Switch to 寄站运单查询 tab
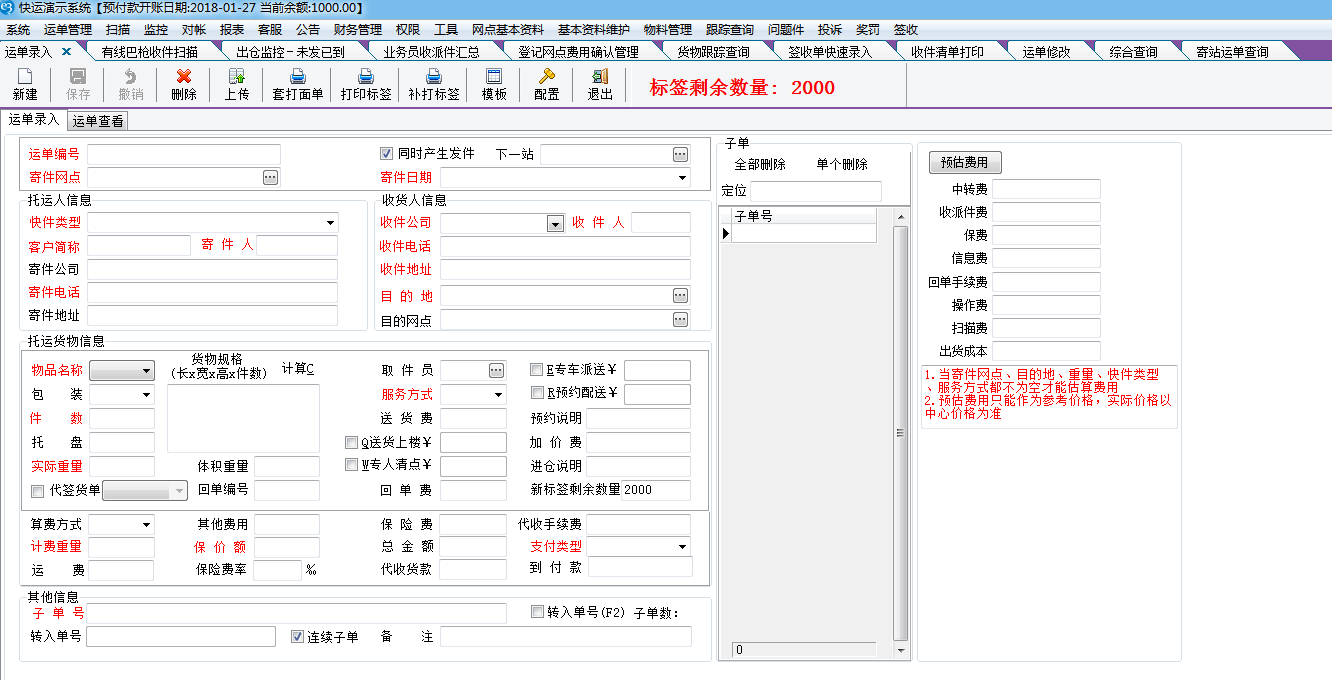Viewport: 1332px width, 680px height. pyautogui.click(x=1232, y=52)
